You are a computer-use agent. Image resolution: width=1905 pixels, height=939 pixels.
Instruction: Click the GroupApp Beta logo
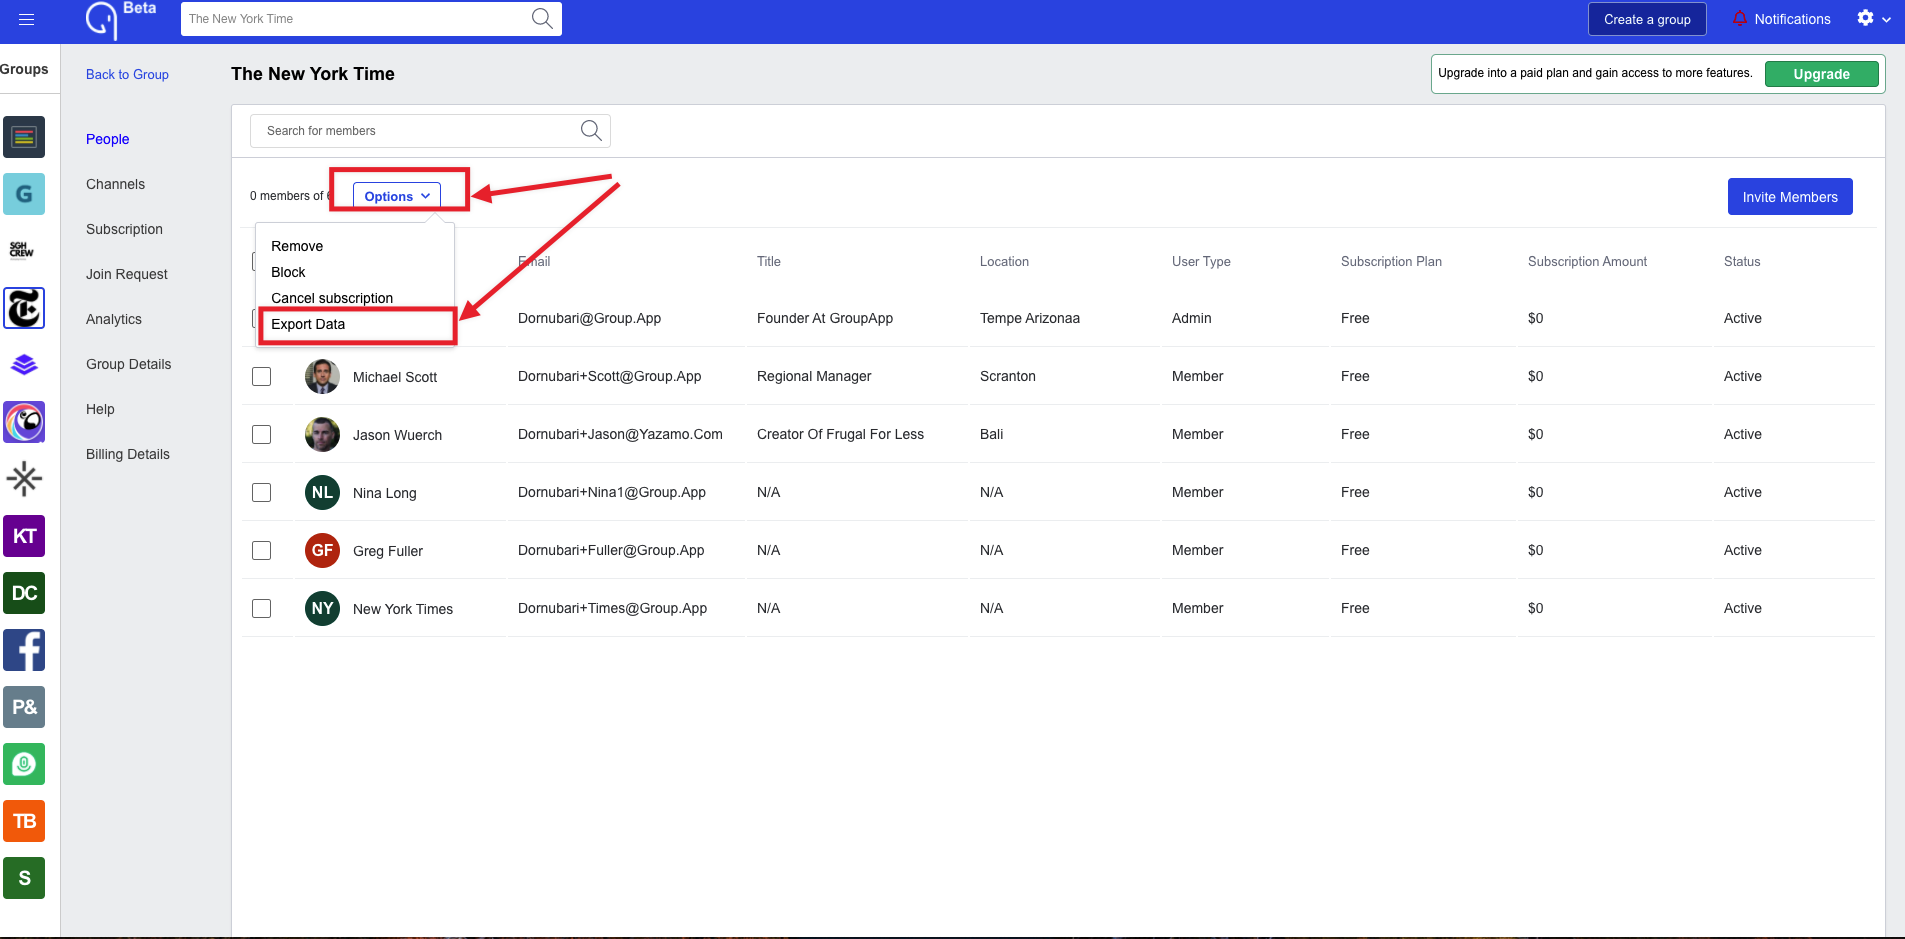point(121,19)
